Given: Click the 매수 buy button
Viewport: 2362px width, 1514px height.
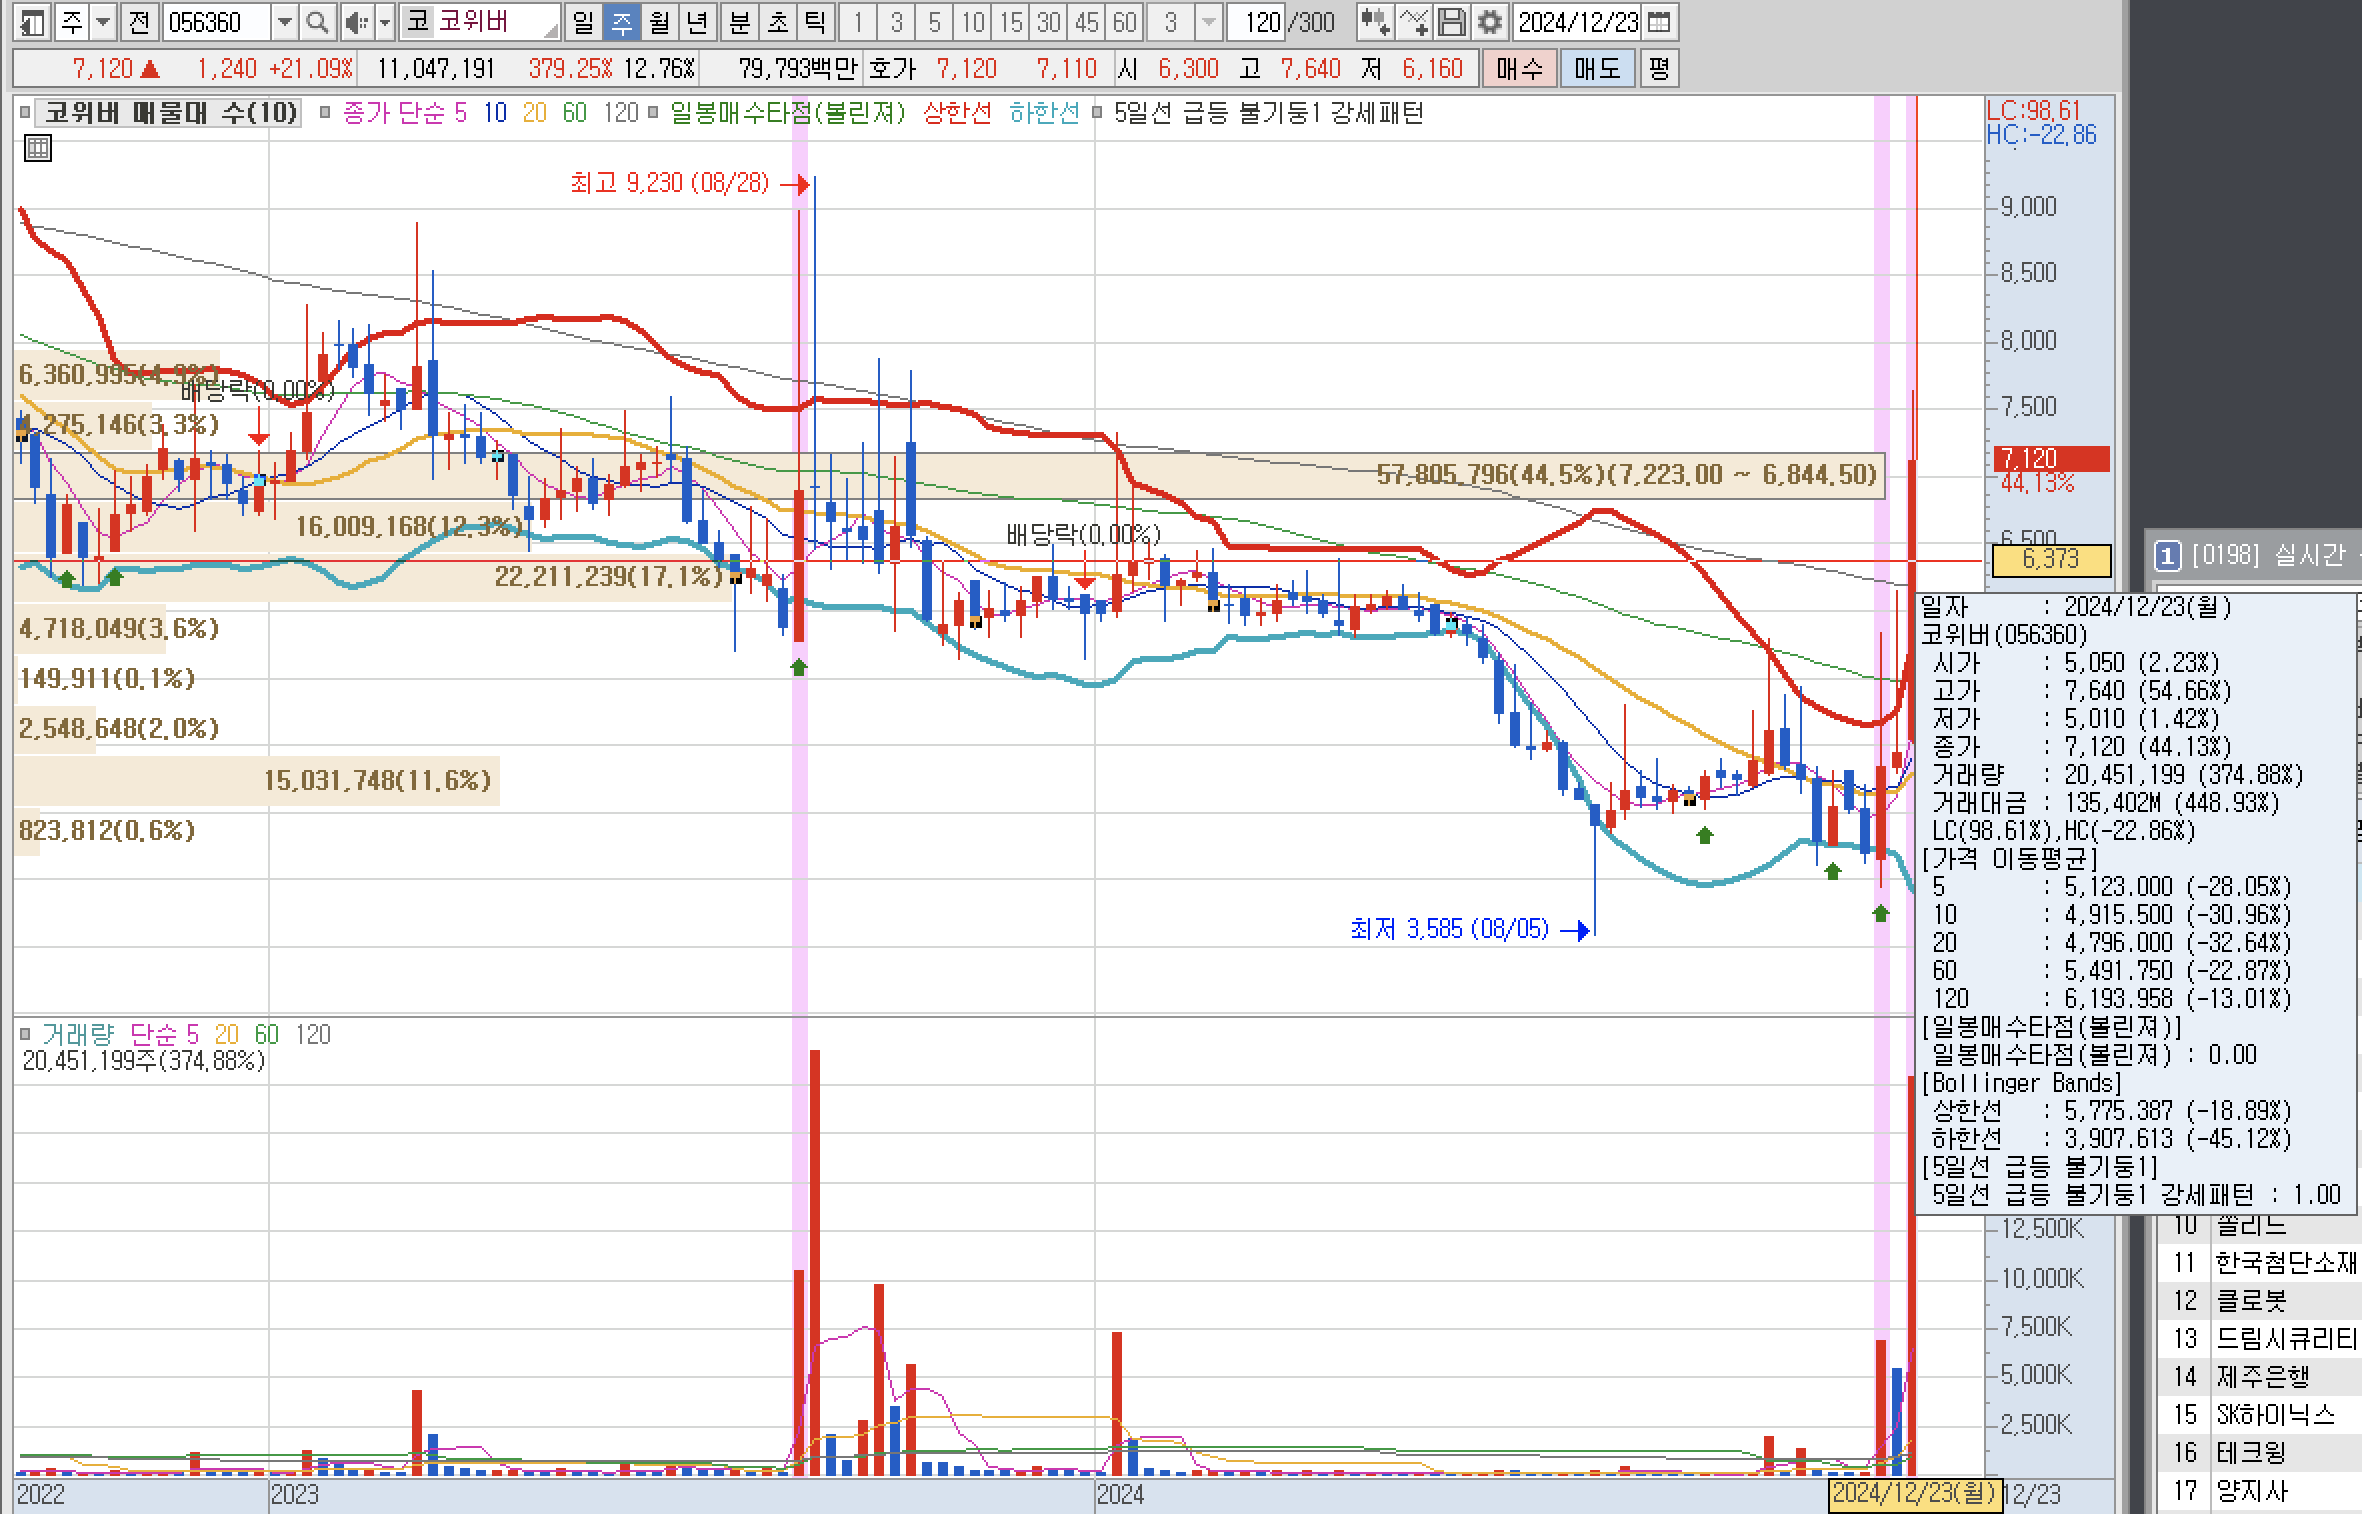Looking at the screenshot, I should click(1519, 68).
